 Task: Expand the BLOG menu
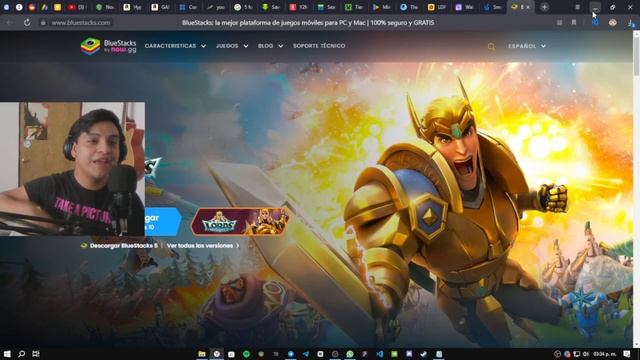(x=270, y=46)
